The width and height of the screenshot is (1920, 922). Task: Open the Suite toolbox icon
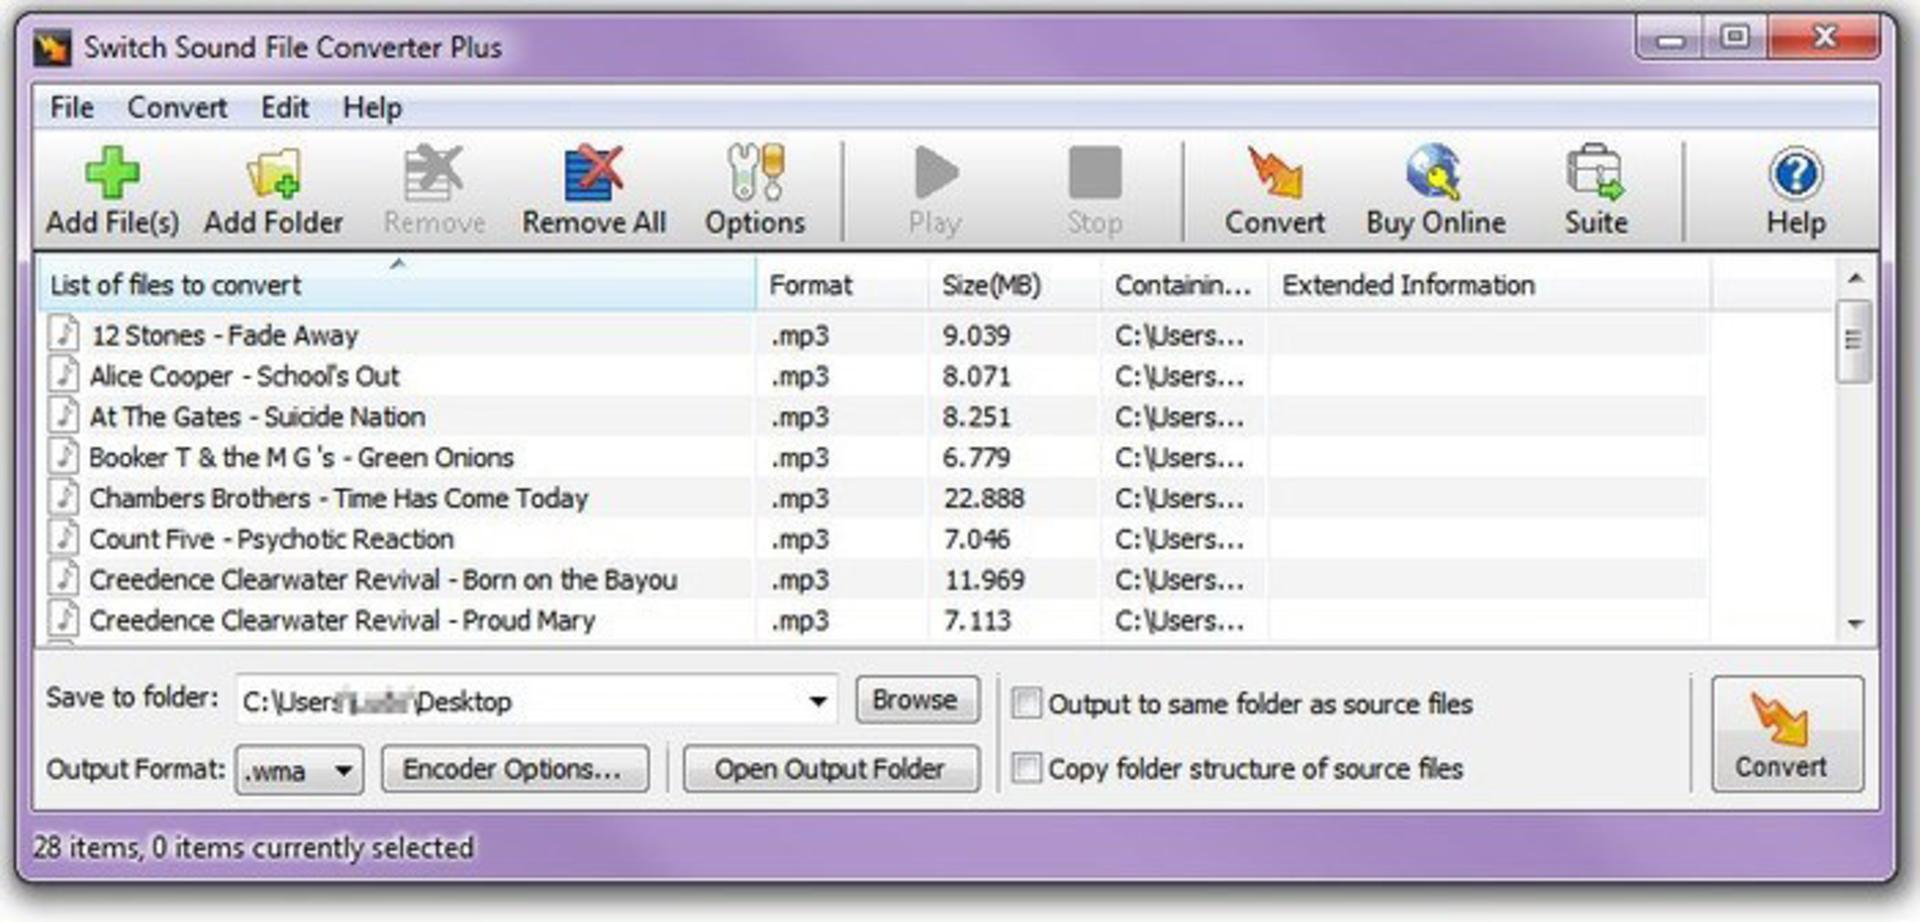pyautogui.click(x=1595, y=172)
